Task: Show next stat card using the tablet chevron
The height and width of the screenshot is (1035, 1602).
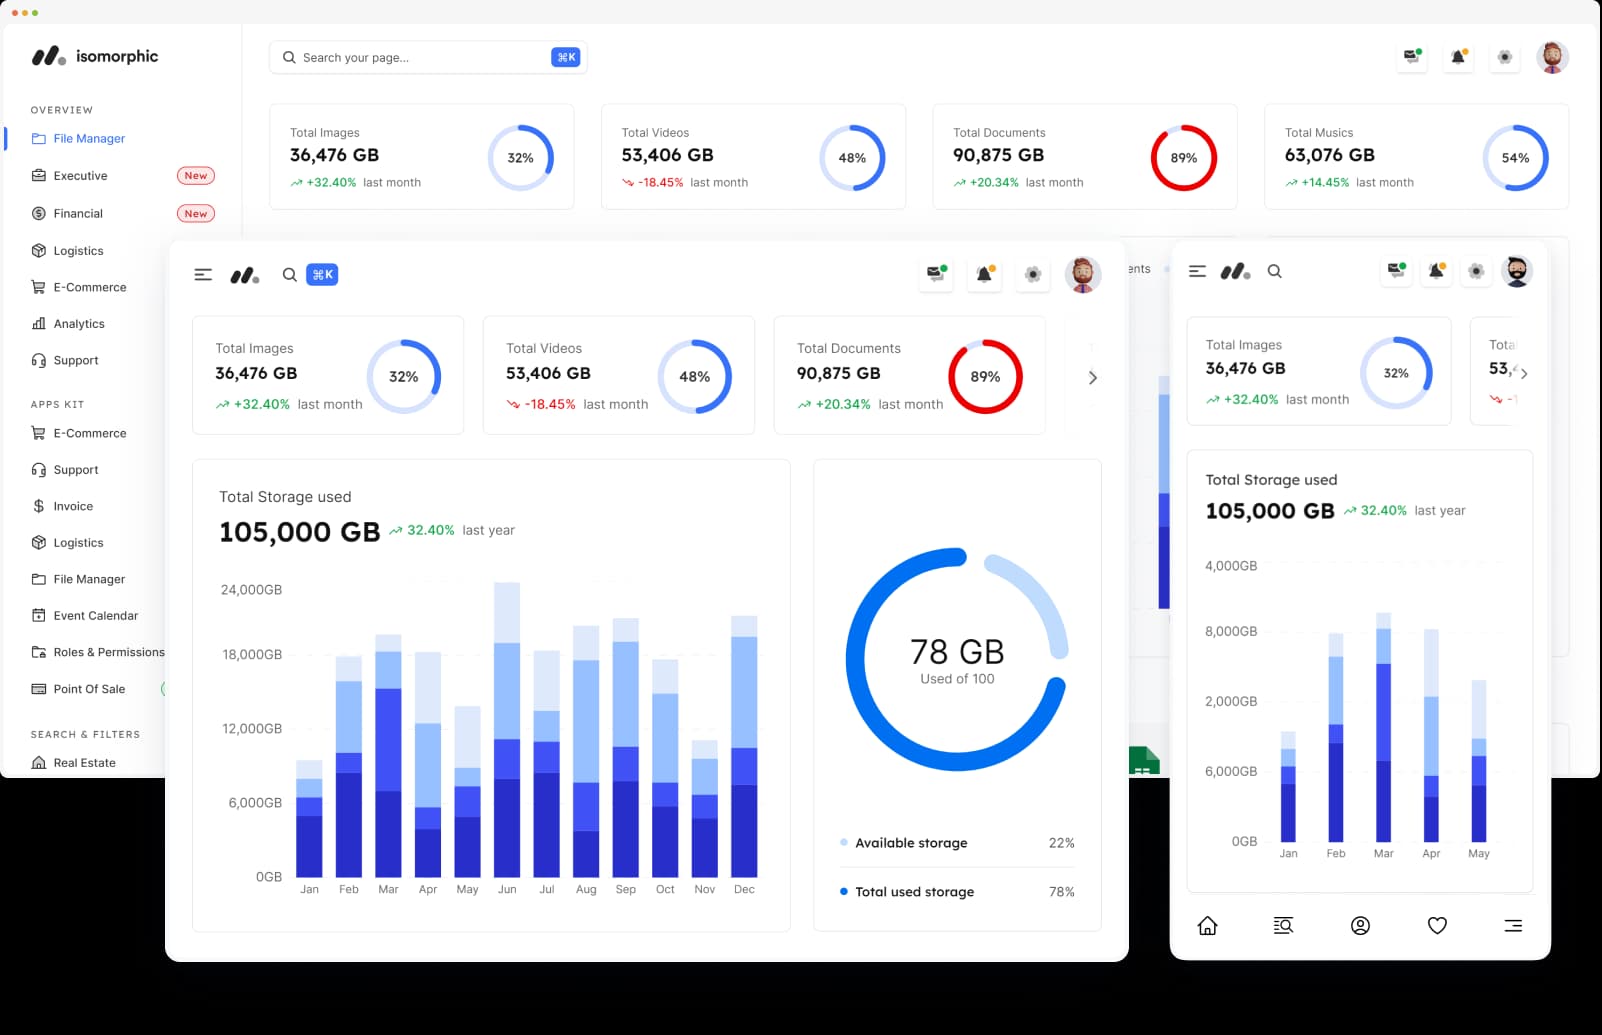Action: (x=1092, y=377)
